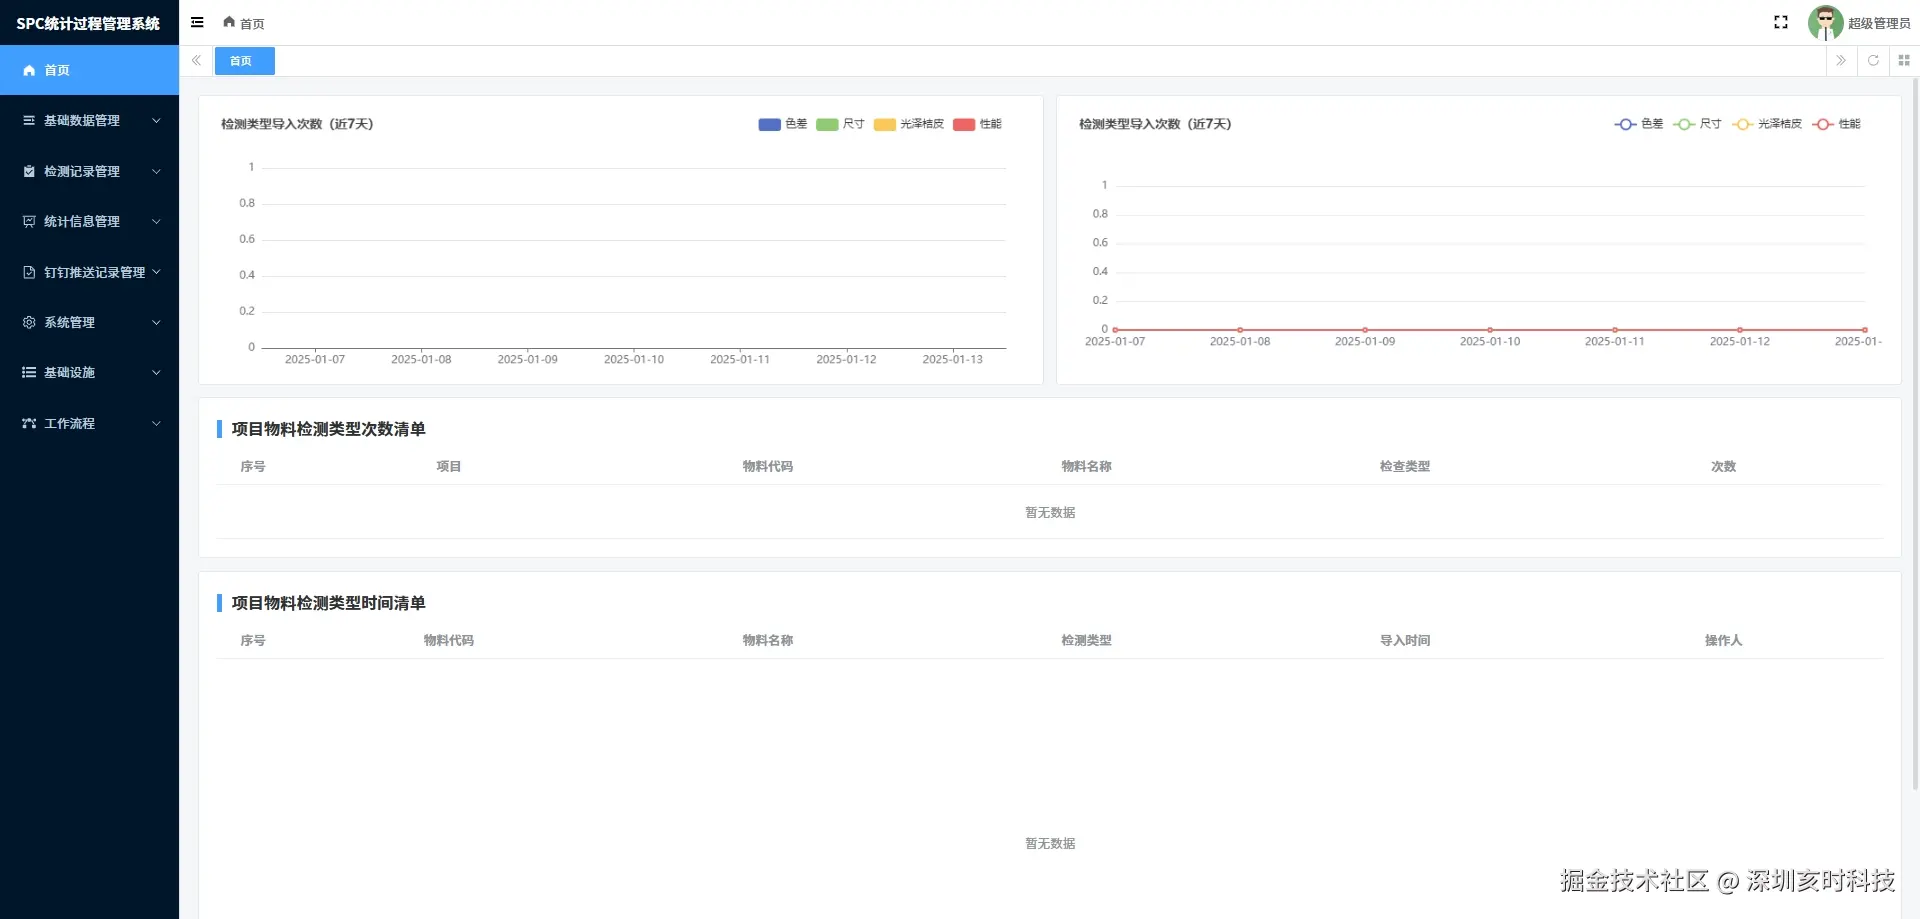Click the 检测类型 column header in 时间清单 table
Viewport: 1920px width, 919px height.
[1087, 641]
